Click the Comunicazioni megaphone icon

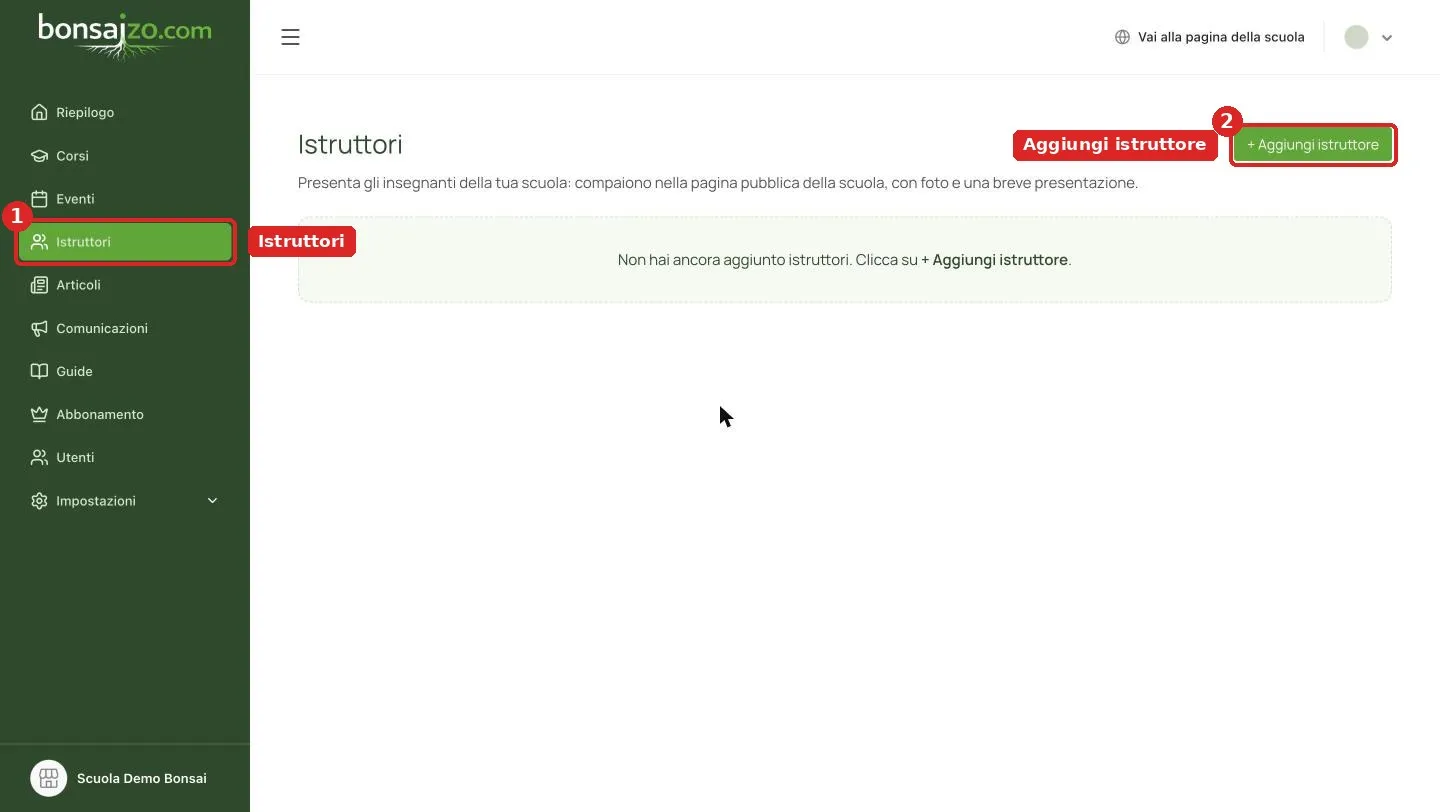(x=39, y=327)
